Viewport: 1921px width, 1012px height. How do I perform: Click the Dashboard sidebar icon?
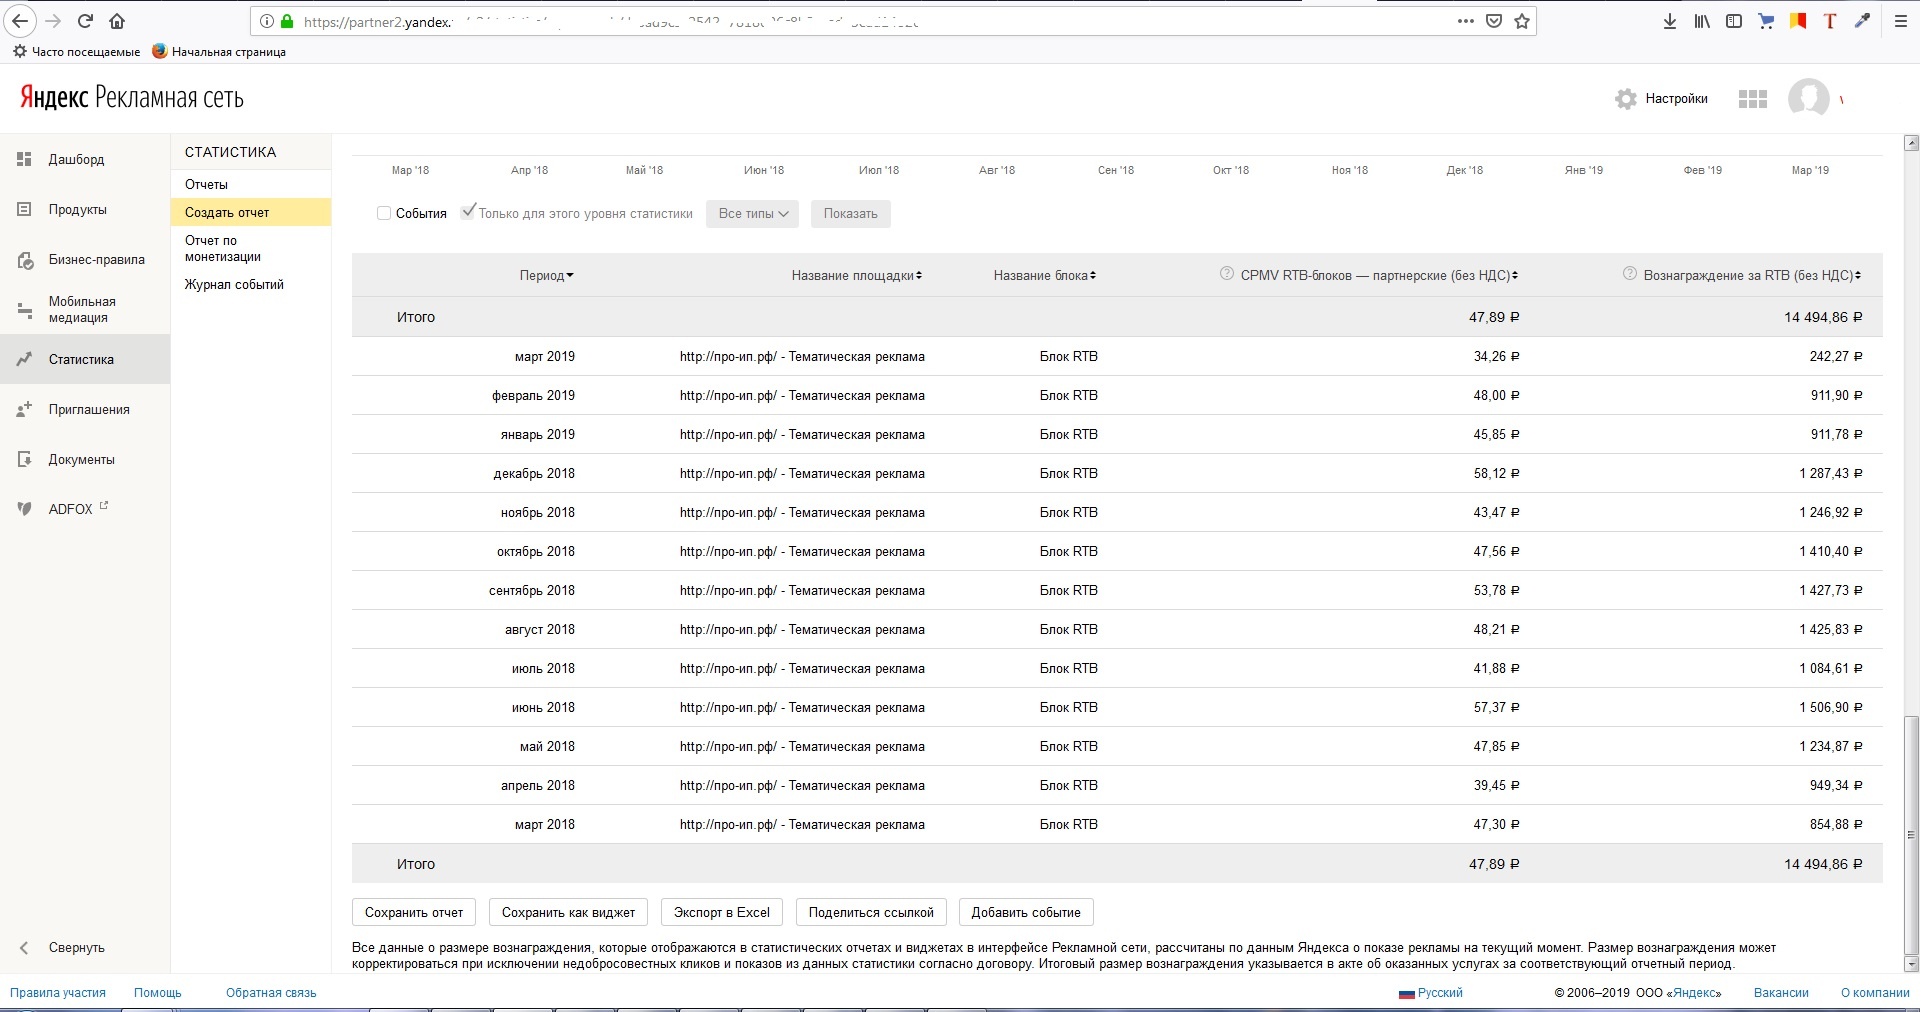click(x=25, y=159)
